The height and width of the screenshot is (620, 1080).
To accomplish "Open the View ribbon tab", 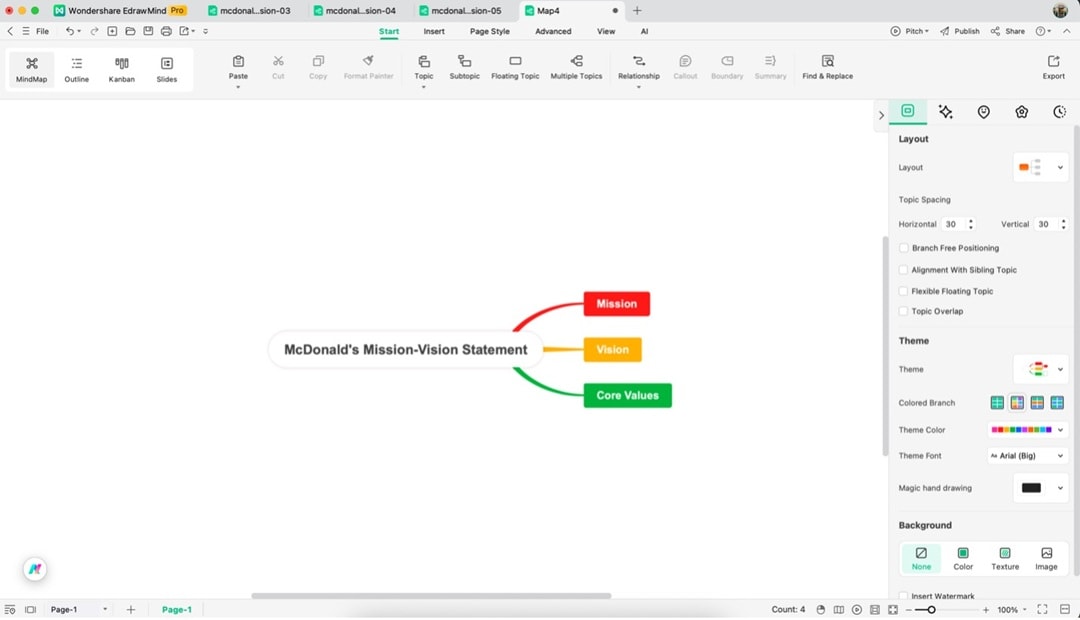I will click(606, 31).
